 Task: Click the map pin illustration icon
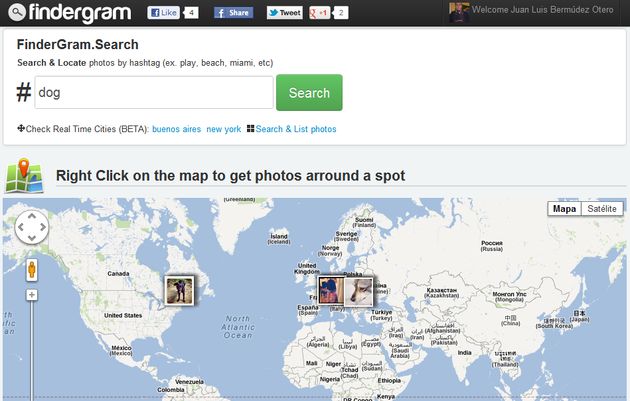click(24, 175)
